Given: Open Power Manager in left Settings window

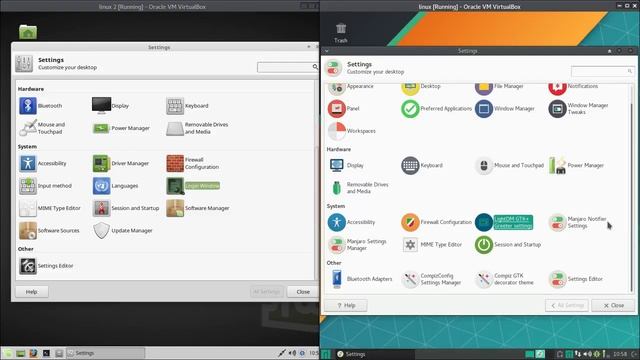Looking at the screenshot, I should [121, 128].
